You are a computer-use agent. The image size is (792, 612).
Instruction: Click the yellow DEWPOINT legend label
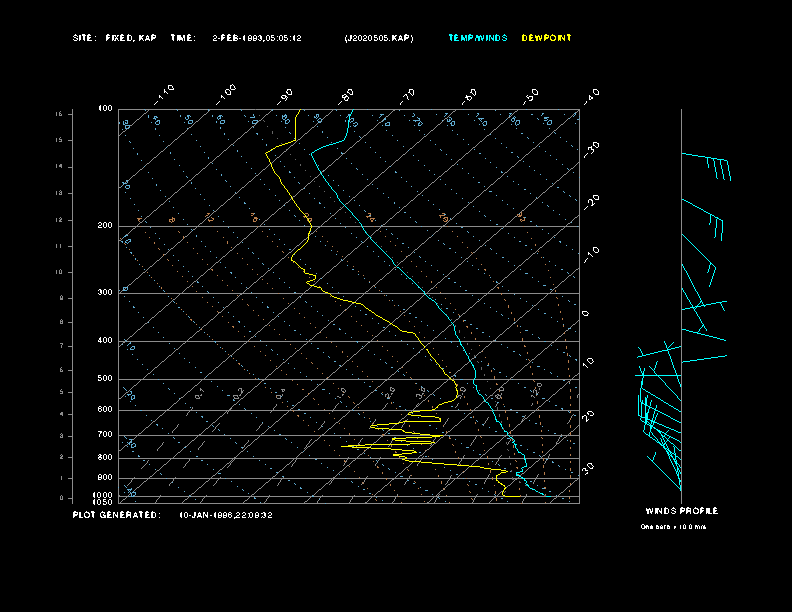[547, 38]
